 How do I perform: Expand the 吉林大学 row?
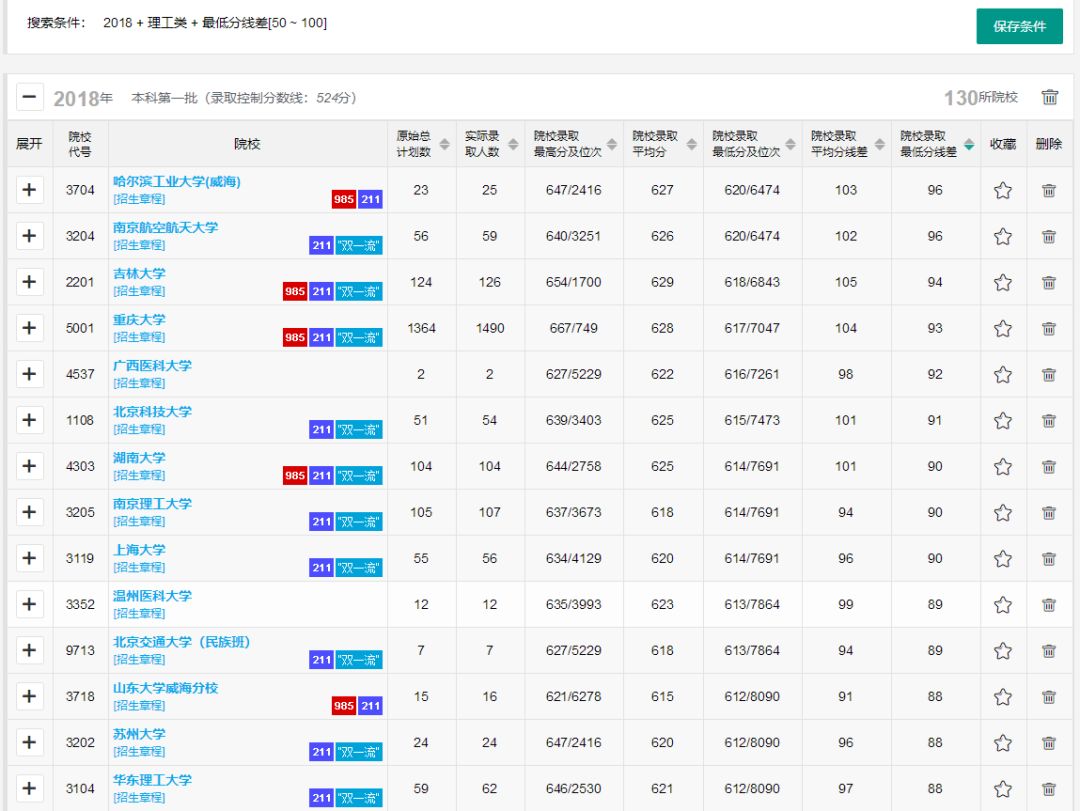coord(30,282)
